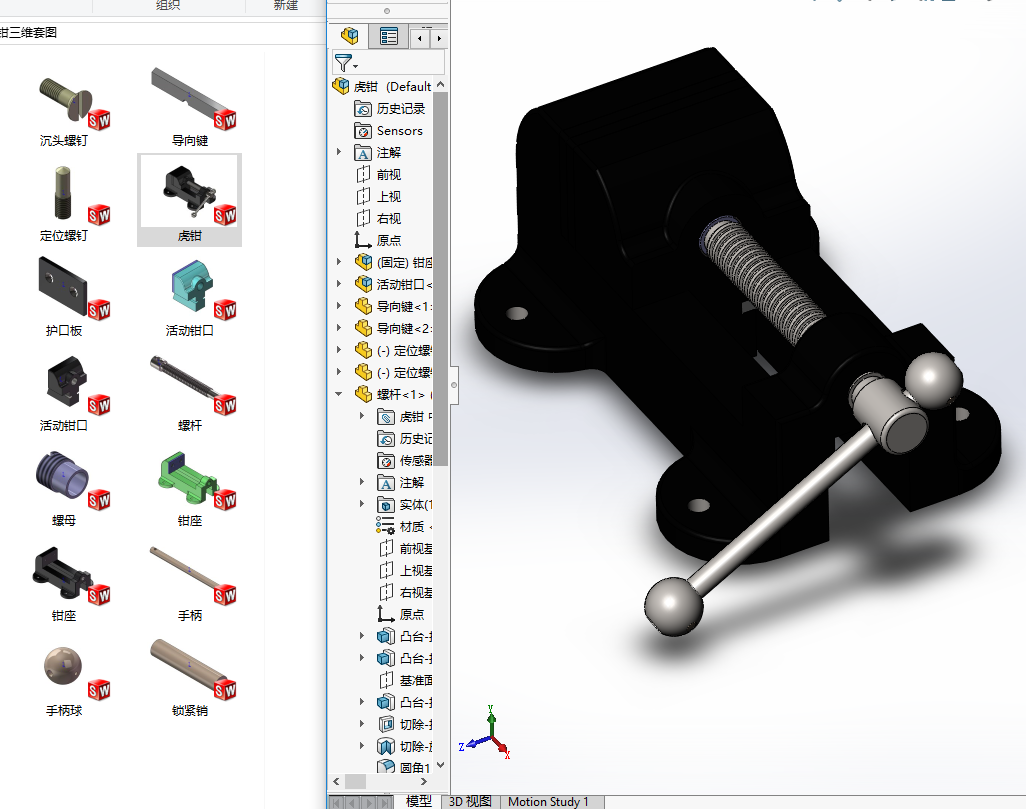Select the 材质 material item
This screenshot has width=1026, height=809.
(411, 527)
